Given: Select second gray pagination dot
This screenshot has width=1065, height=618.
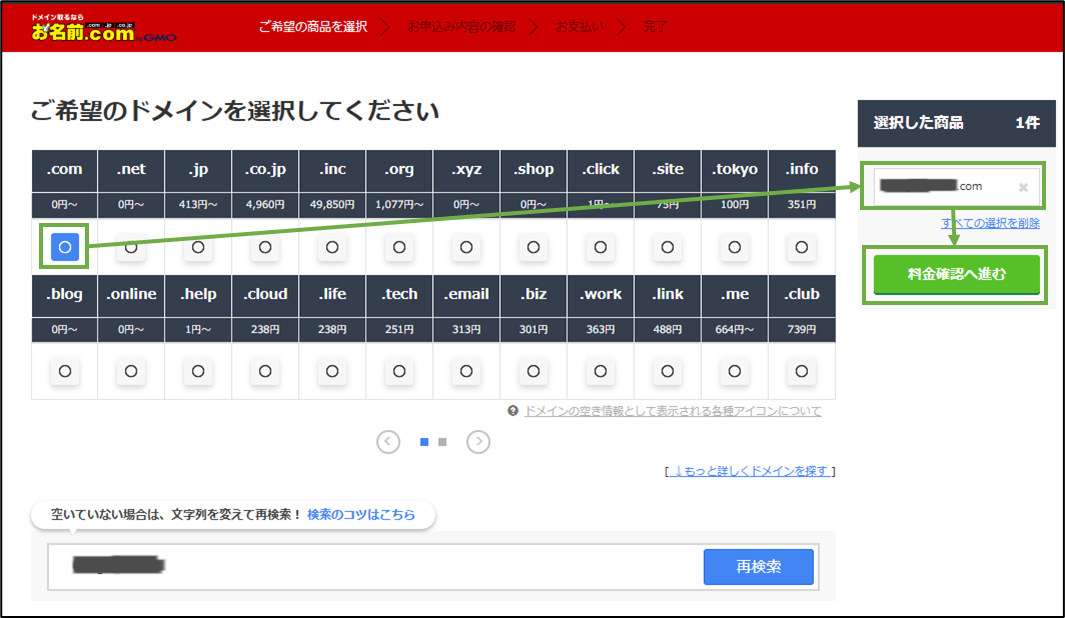Looking at the screenshot, I should pyautogui.click(x=442, y=442).
